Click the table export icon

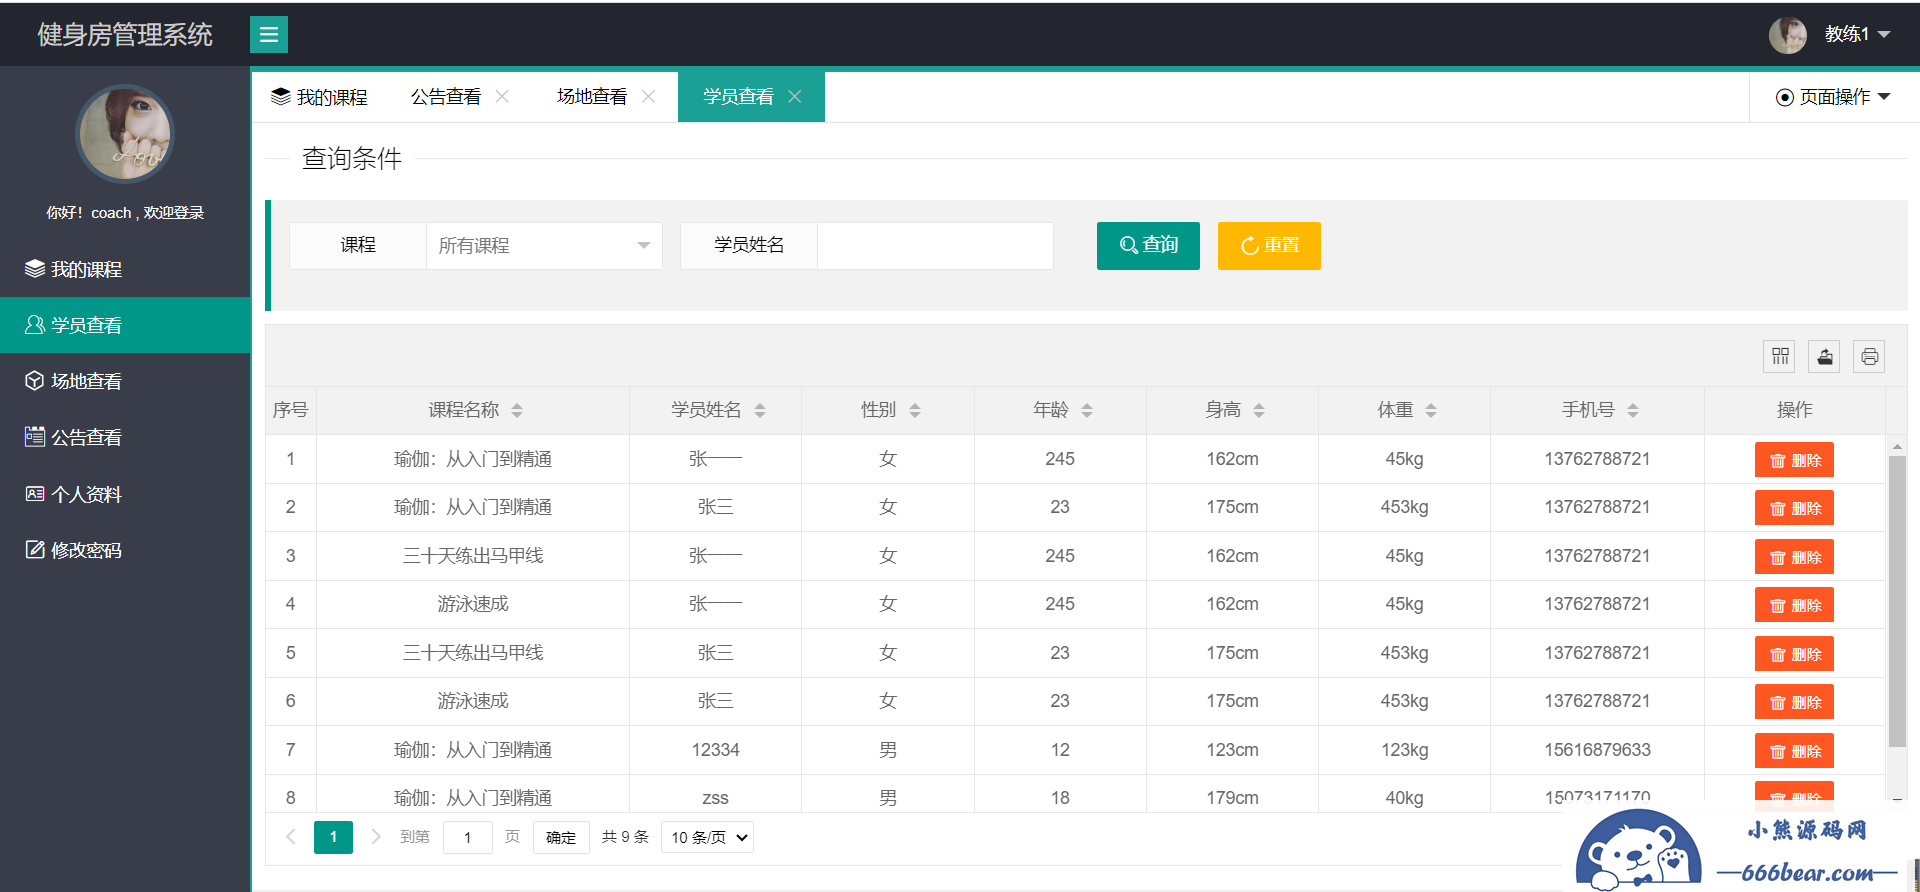pos(1824,356)
